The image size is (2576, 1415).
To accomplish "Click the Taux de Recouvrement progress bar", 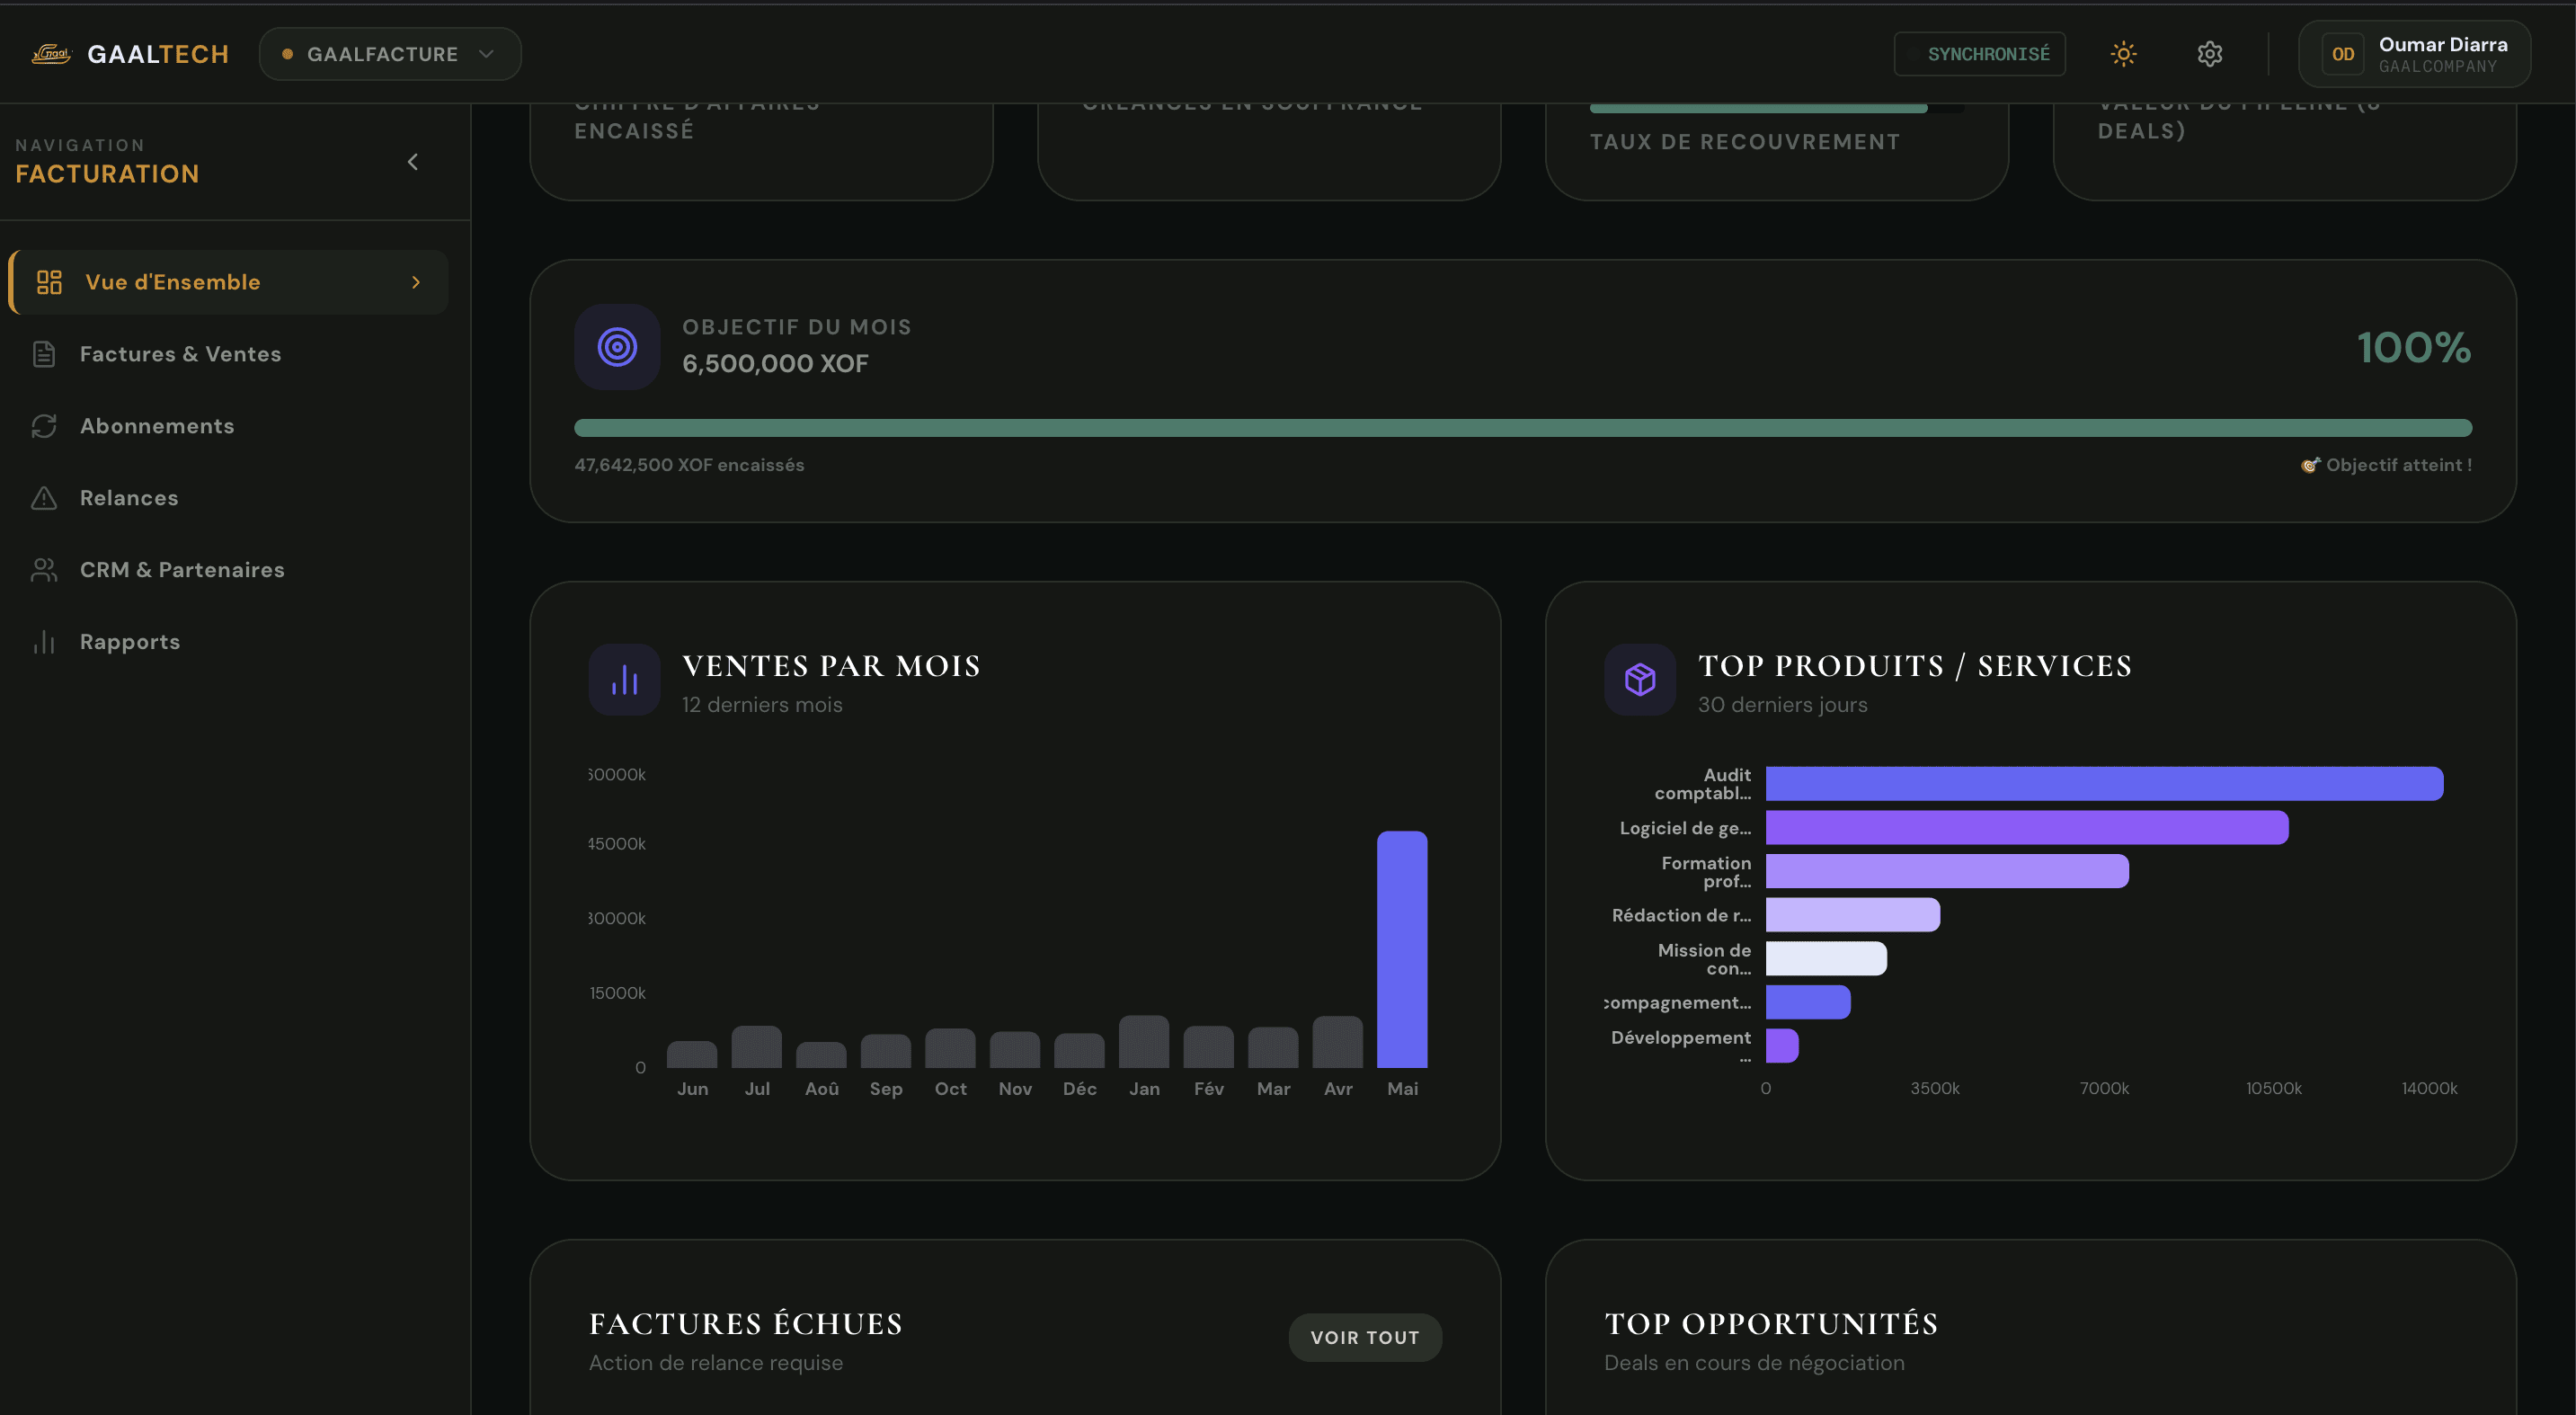I will [1776, 108].
